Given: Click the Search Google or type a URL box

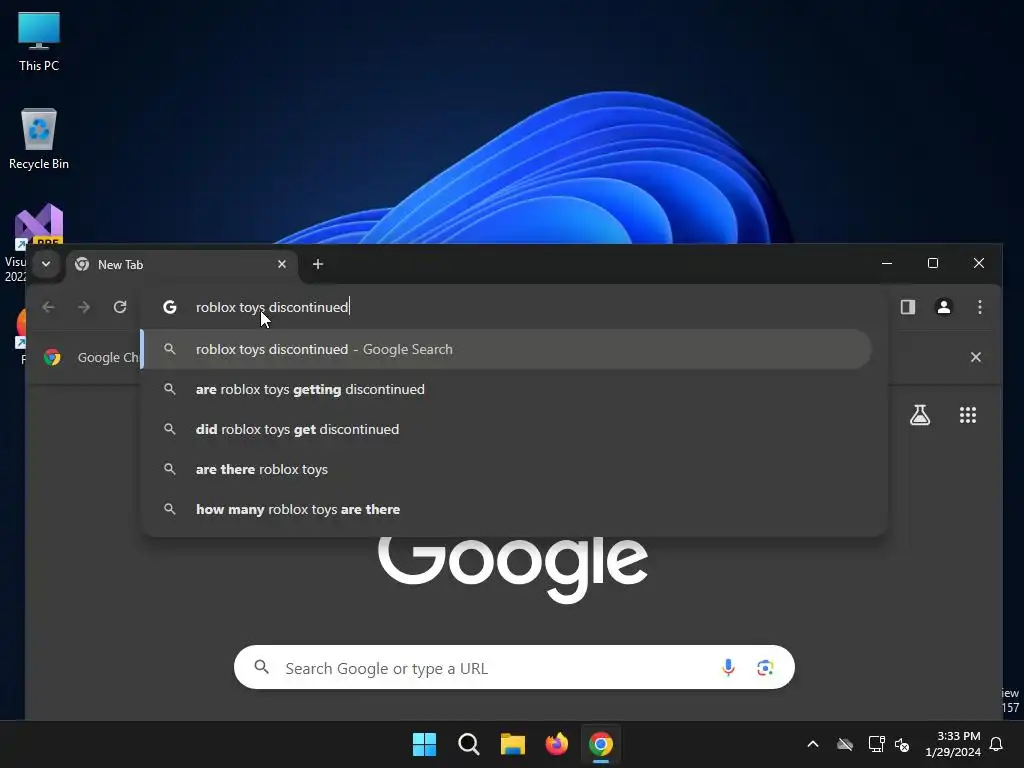Looking at the screenshot, I should [x=514, y=667].
